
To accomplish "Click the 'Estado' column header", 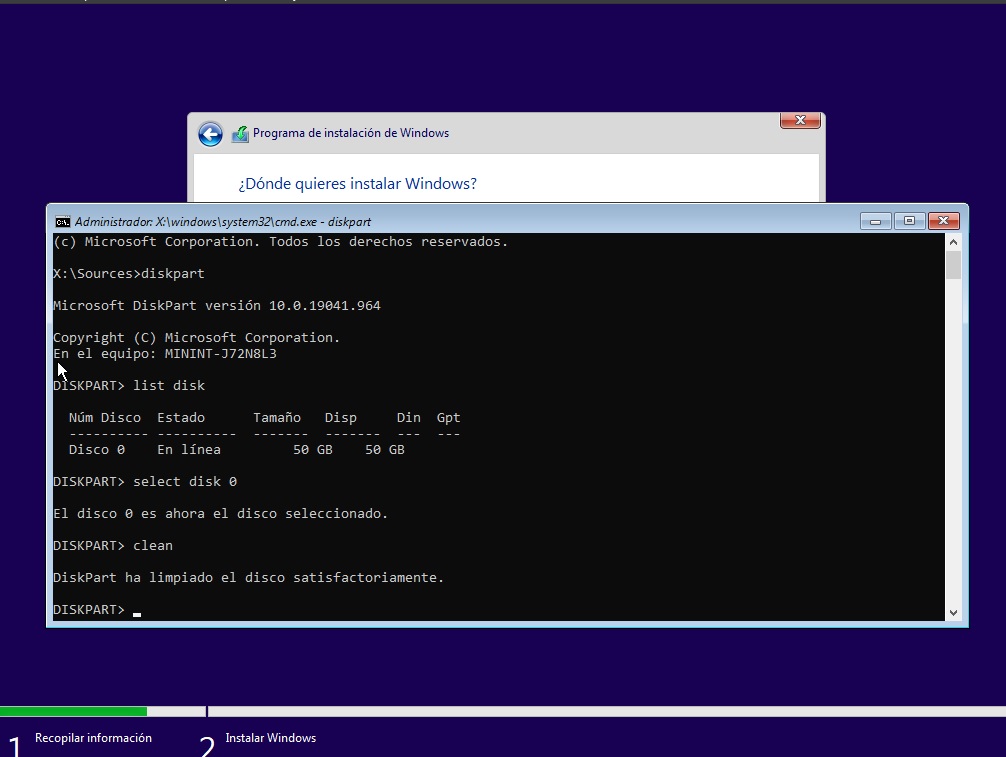I will point(181,418).
